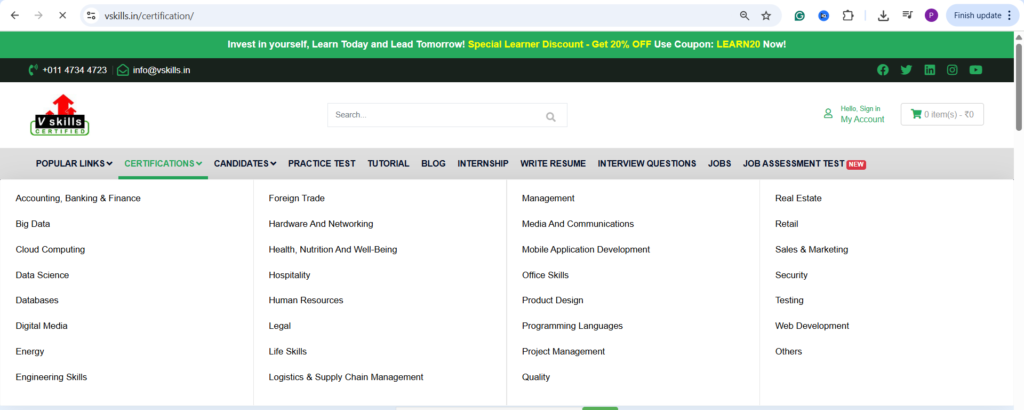Screen dimensions: 1024x410
Task: Select Others category
Action: pos(788,351)
